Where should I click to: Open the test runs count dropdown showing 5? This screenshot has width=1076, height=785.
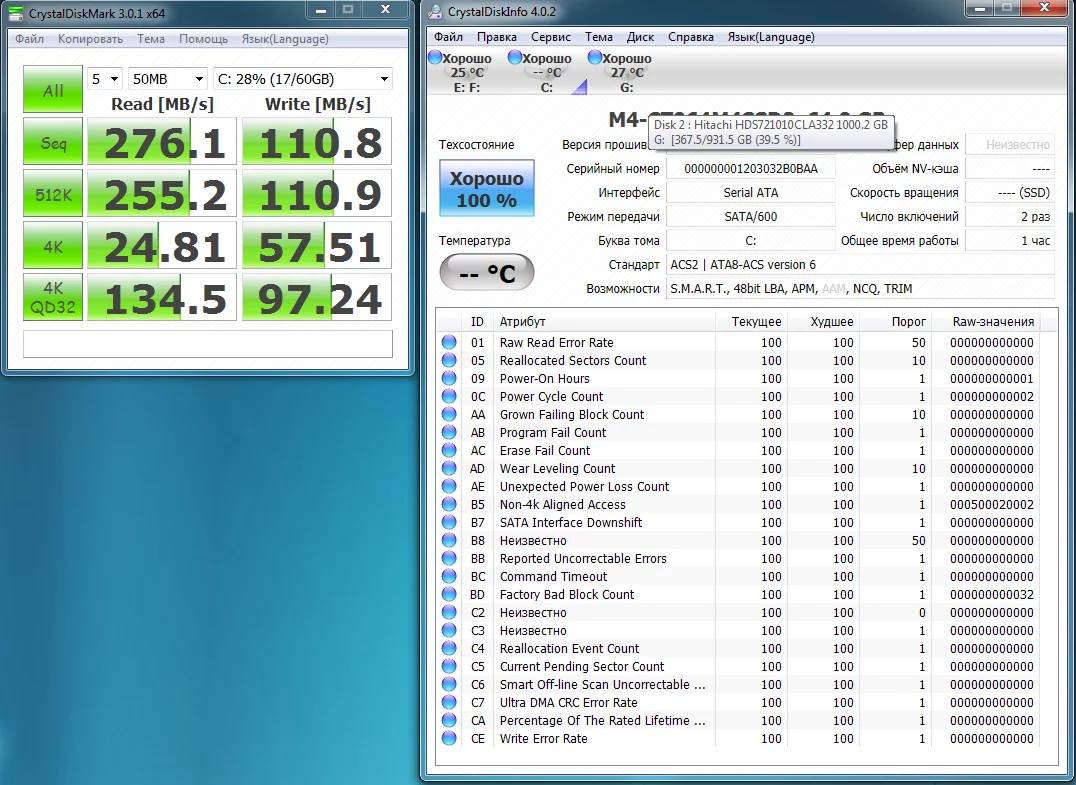pyautogui.click(x=105, y=79)
